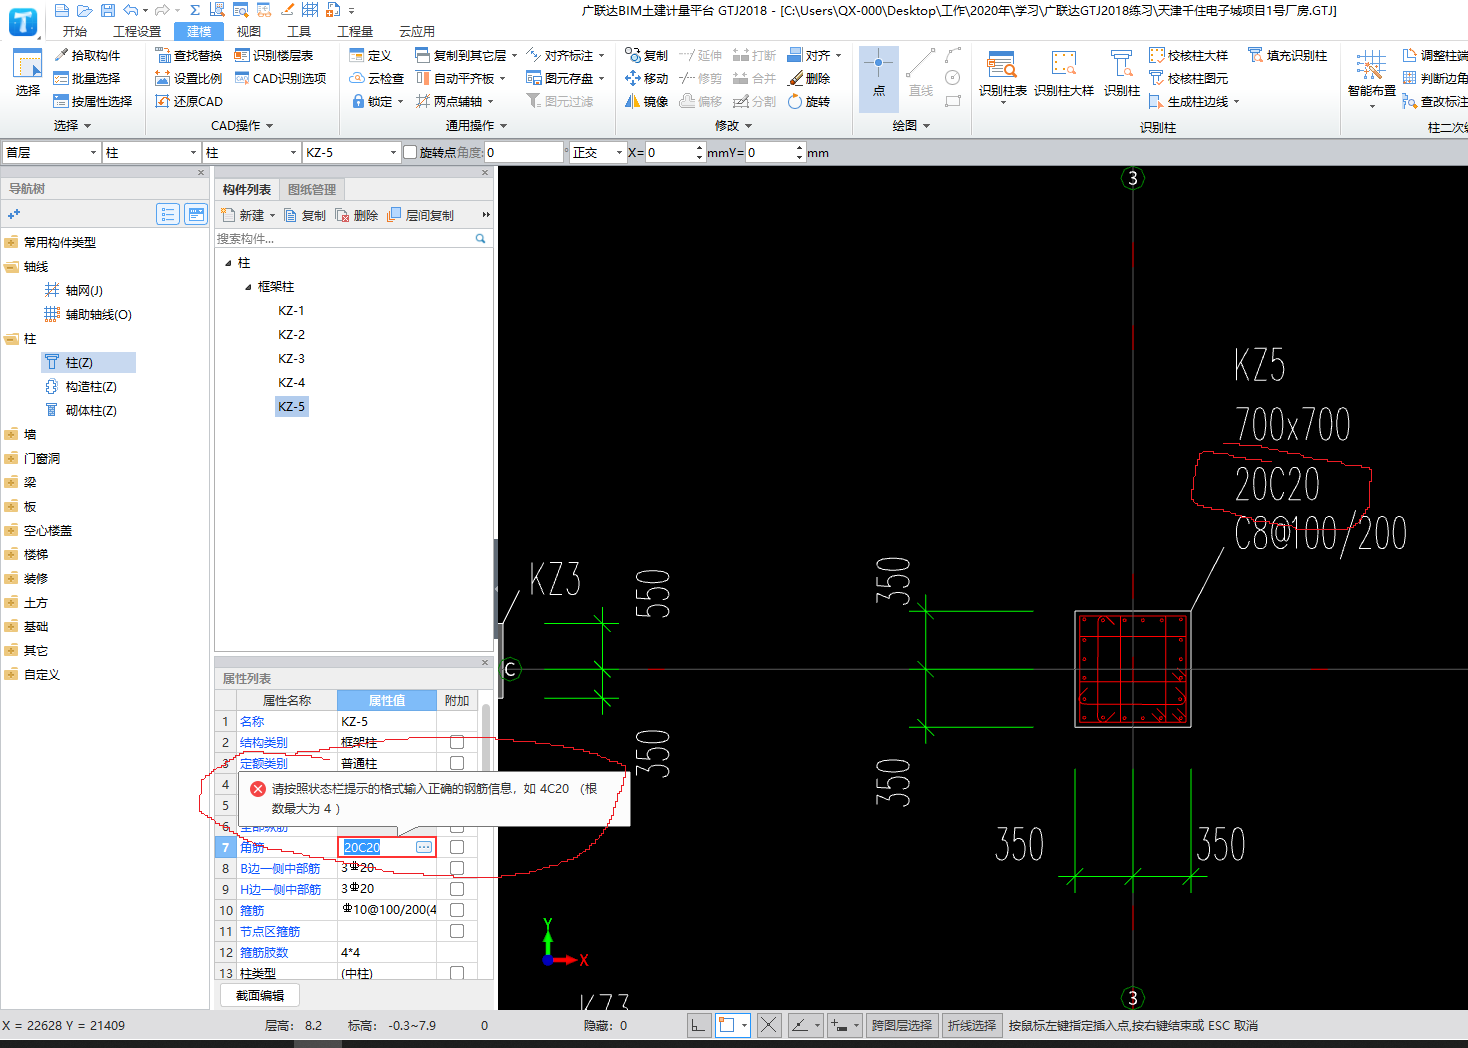Screen dimensions: 1468x1048
Task: Click the 折线选择 status bar button
Action: tap(972, 1025)
